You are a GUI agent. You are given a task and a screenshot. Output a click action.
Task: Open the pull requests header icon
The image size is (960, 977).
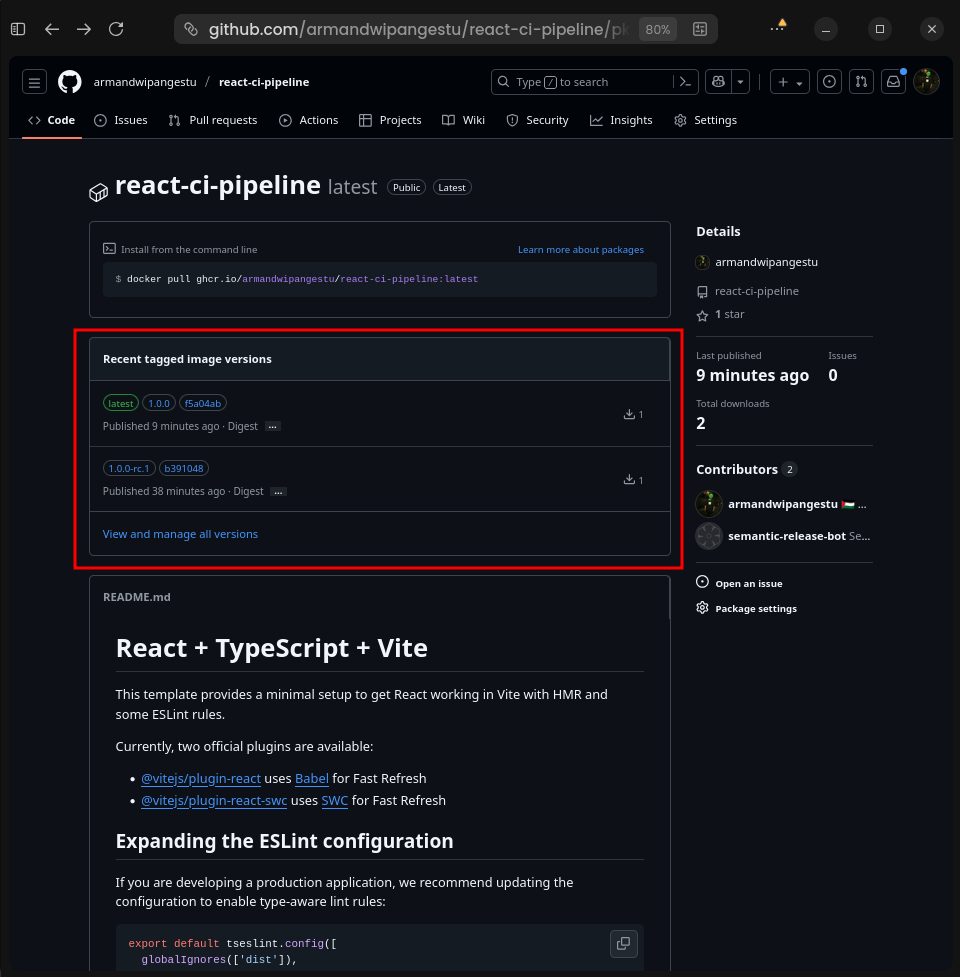click(x=861, y=82)
